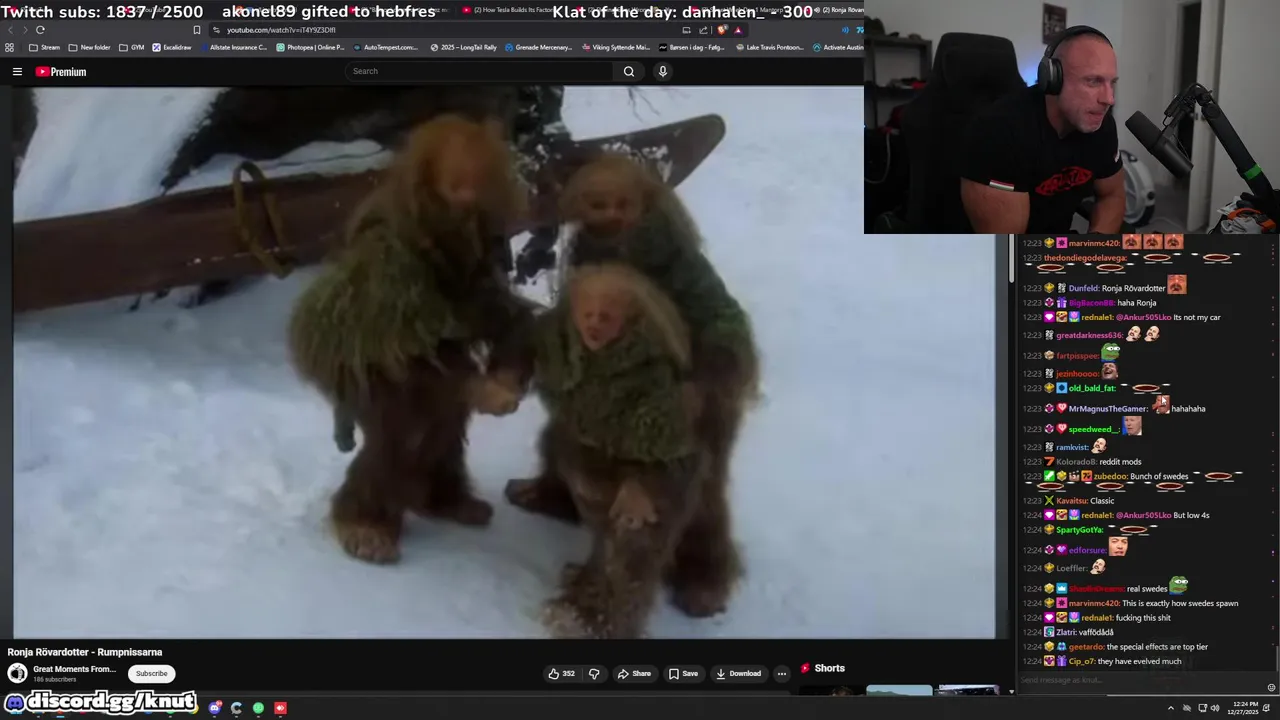Viewport: 1280px width, 720px height.
Task: Open the Shorts section heading
Action: (x=822, y=668)
